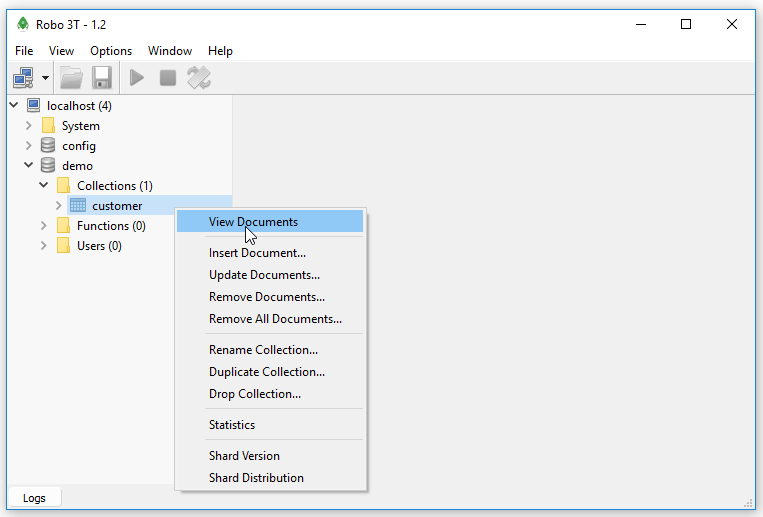Expand the System folder node
This screenshot has height=517, width=763.
(x=29, y=126)
